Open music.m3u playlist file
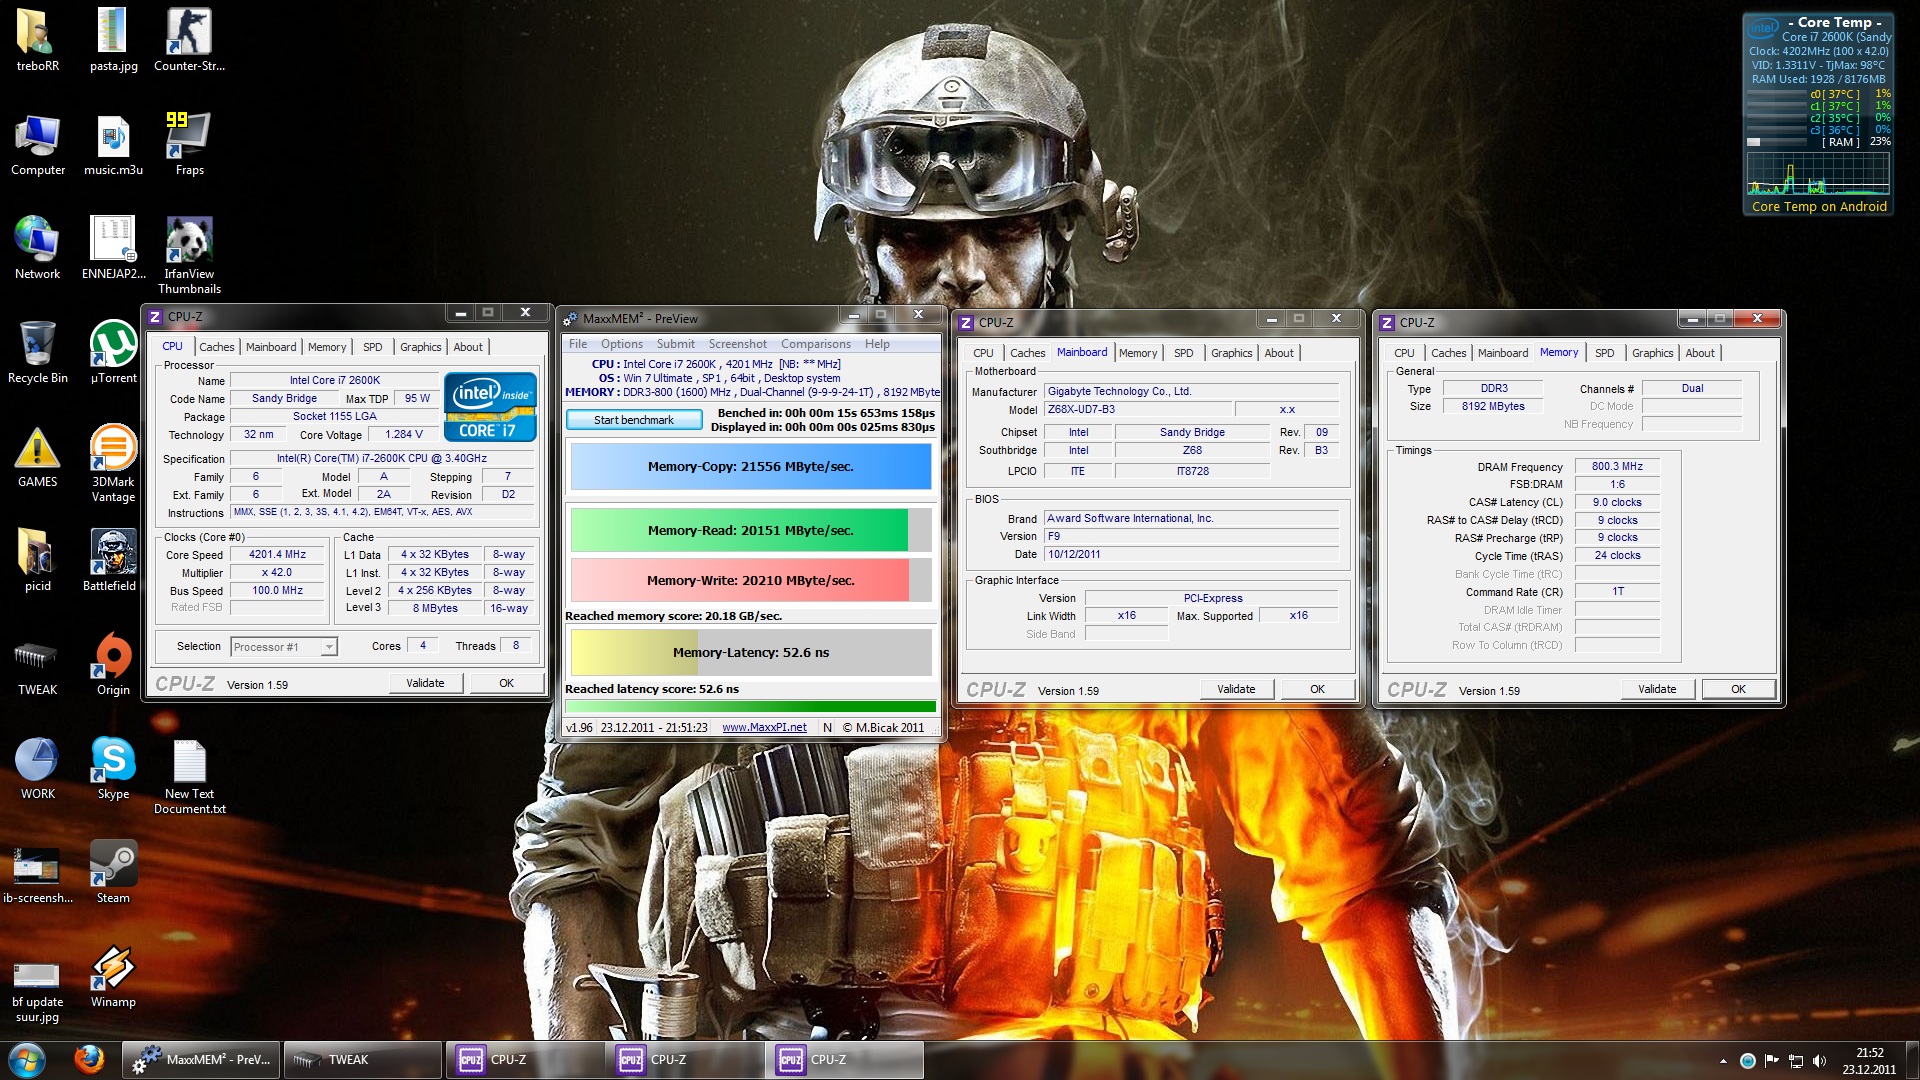 (x=113, y=144)
